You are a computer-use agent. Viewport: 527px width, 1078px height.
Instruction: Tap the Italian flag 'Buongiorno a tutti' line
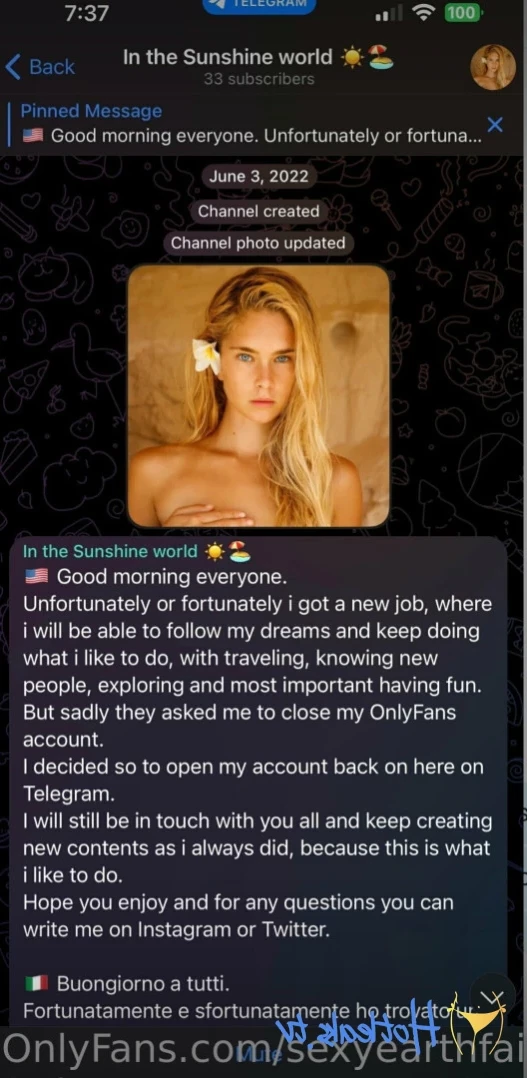pos(127,984)
